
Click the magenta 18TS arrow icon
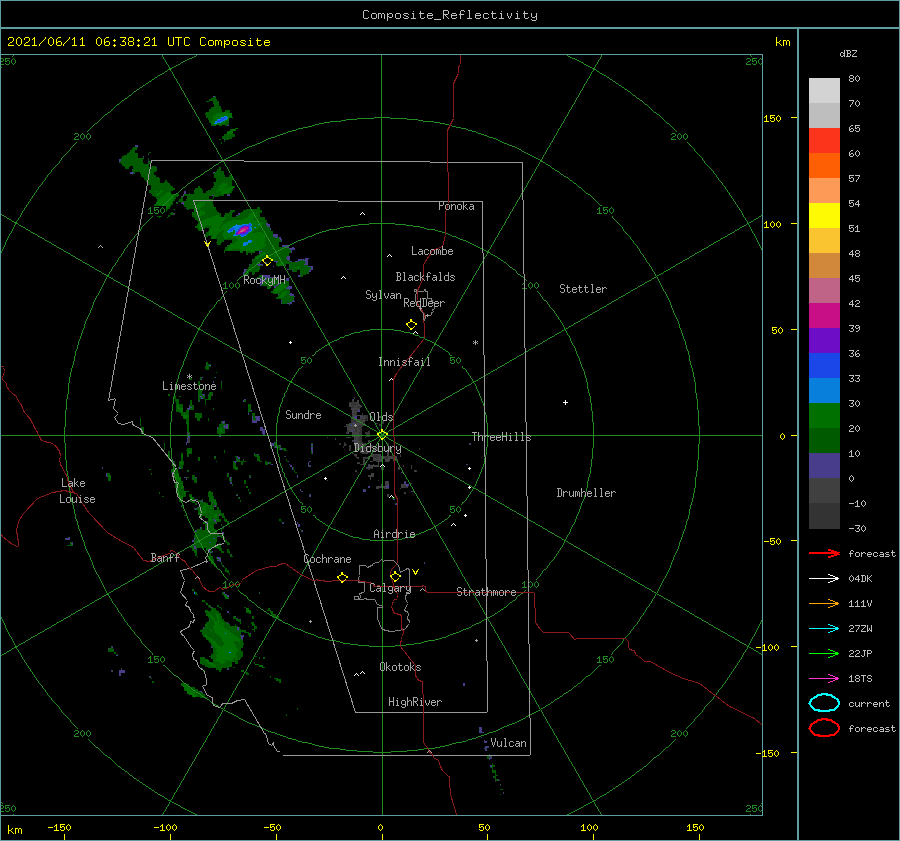(824, 679)
